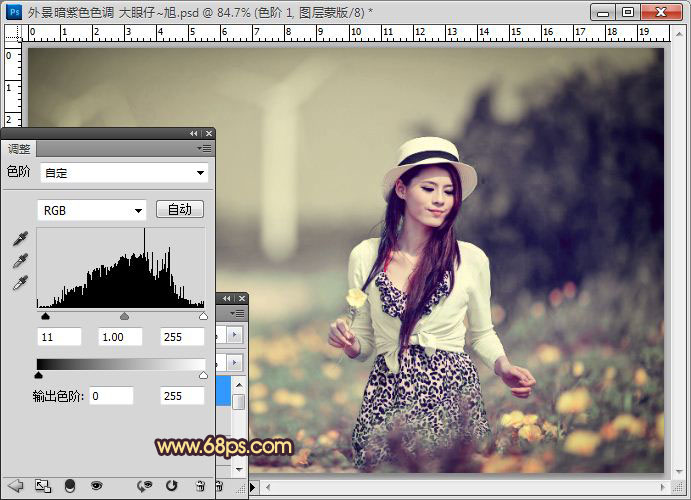Click the midtone gamma slider handle
The width and height of the screenshot is (691, 500).
(x=124, y=316)
